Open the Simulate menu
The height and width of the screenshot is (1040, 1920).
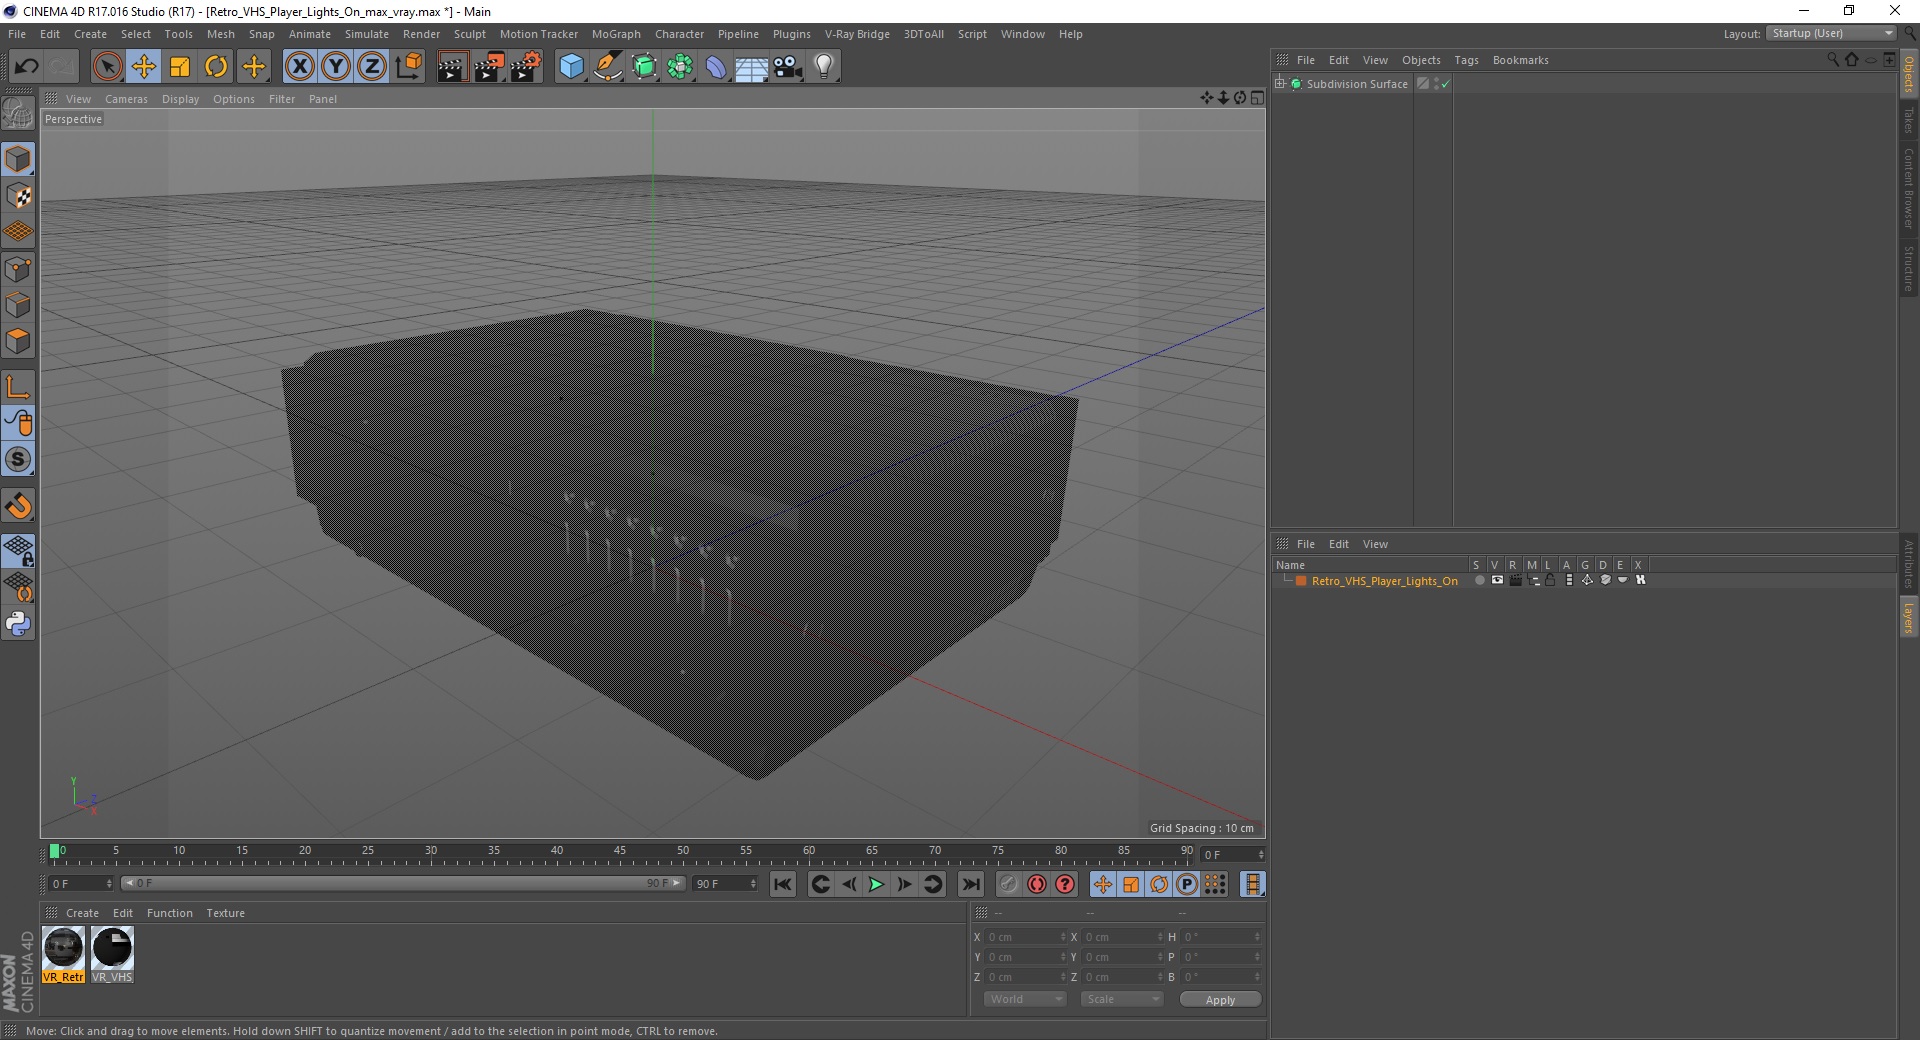coord(367,34)
